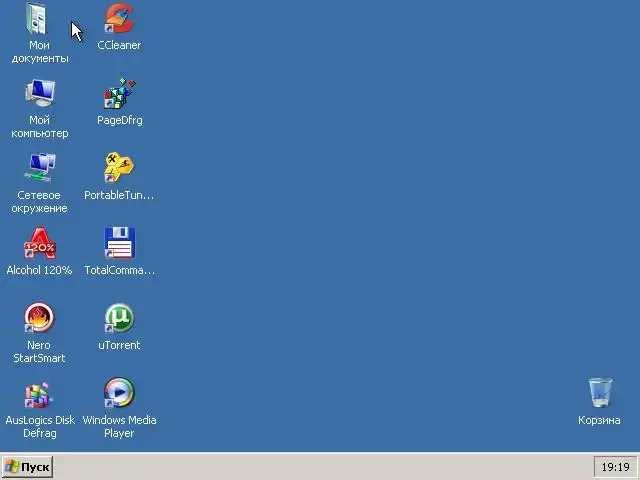Click the 19:19 taskbar clock
The width and height of the screenshot is (640, 480).
pyautogui.click(x=616, y=467)
